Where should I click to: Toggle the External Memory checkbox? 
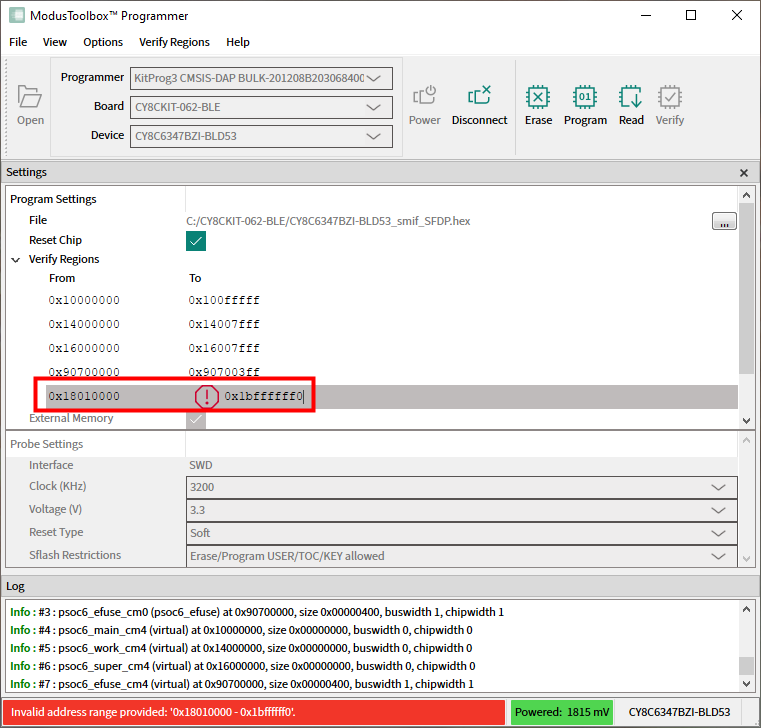[x=196, y=419]
